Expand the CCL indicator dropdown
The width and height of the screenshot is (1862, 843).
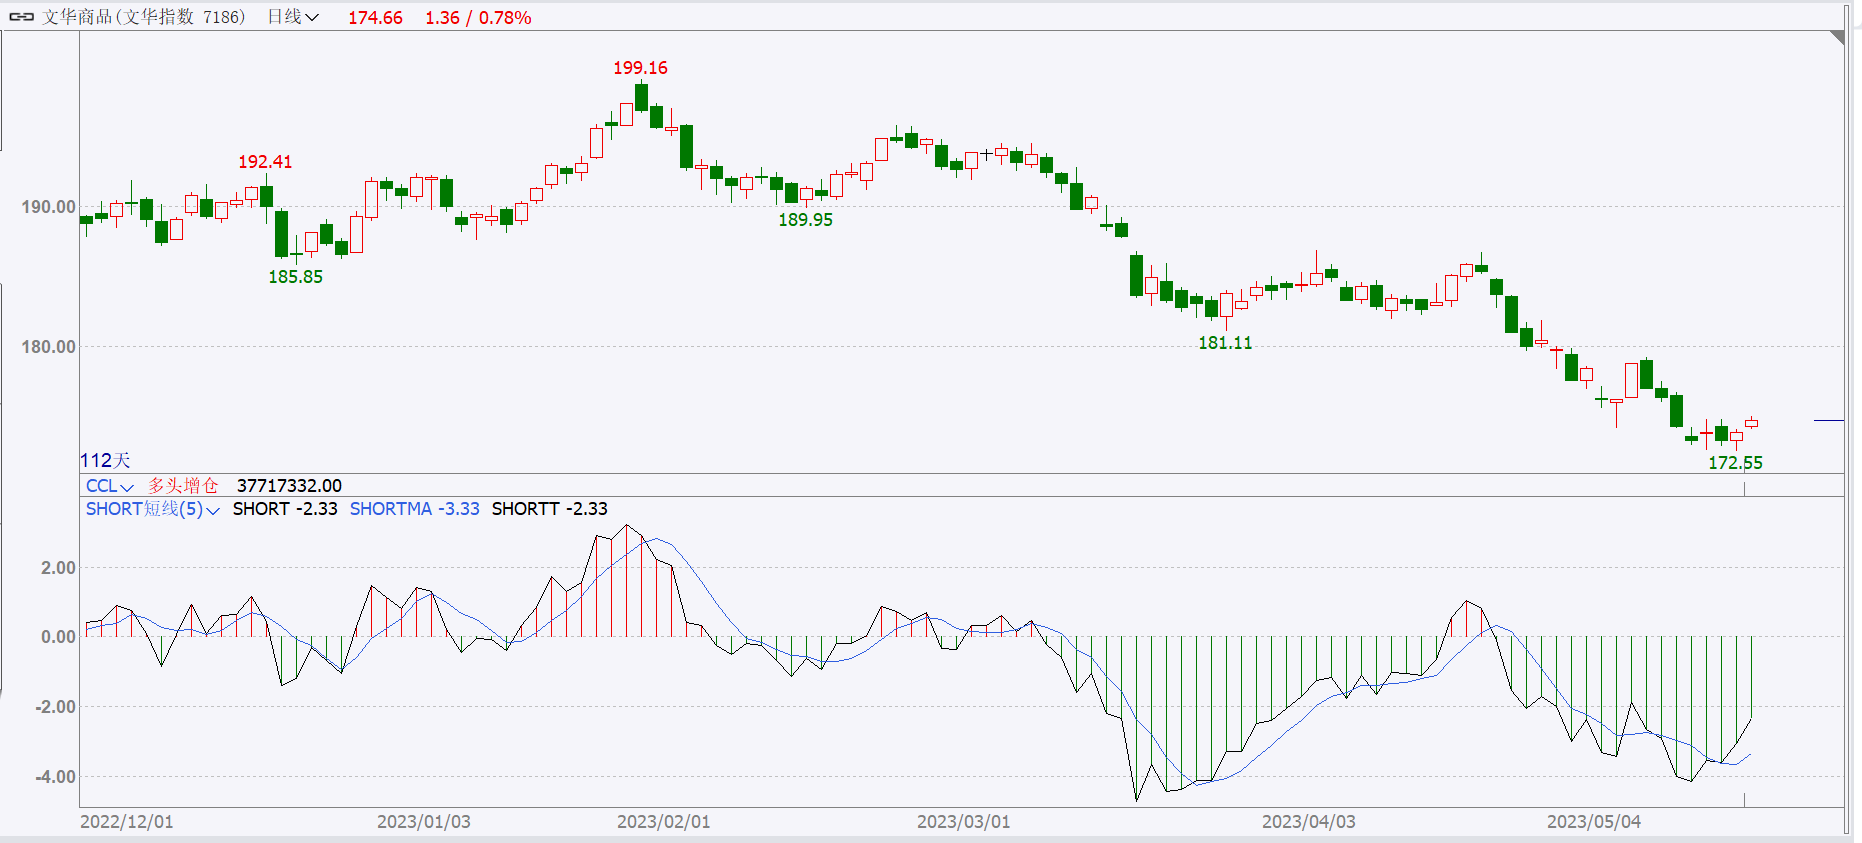(110, 486)
